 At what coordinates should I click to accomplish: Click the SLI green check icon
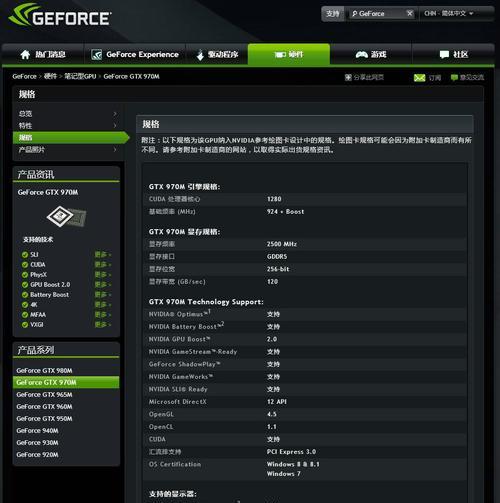pos(25,255)
